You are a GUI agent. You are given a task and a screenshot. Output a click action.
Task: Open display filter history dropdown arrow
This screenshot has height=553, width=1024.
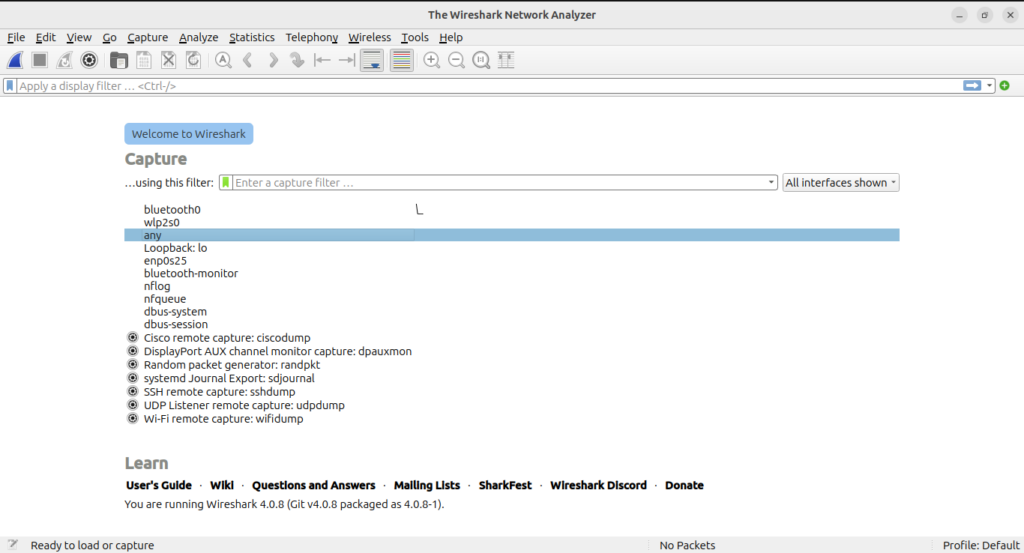point(989,86)
